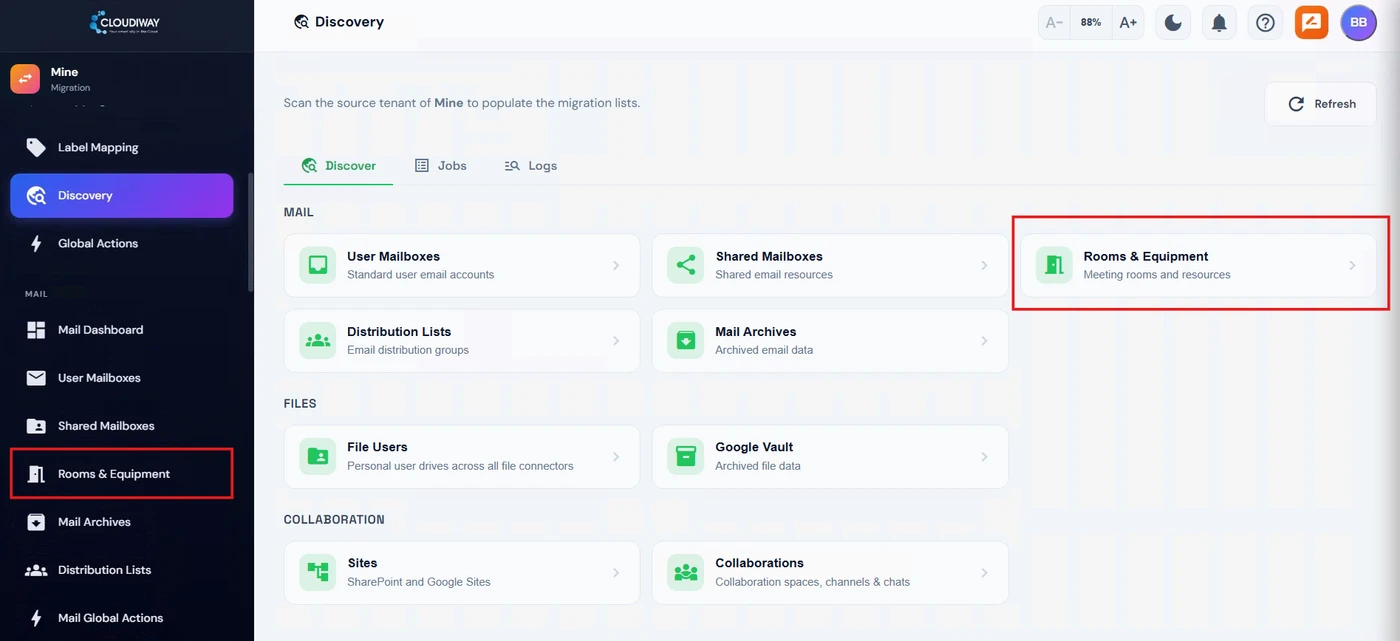Open help via the question mark icon
The height and width of the screenshot is (641, 1400).
tap(1265, 22)
